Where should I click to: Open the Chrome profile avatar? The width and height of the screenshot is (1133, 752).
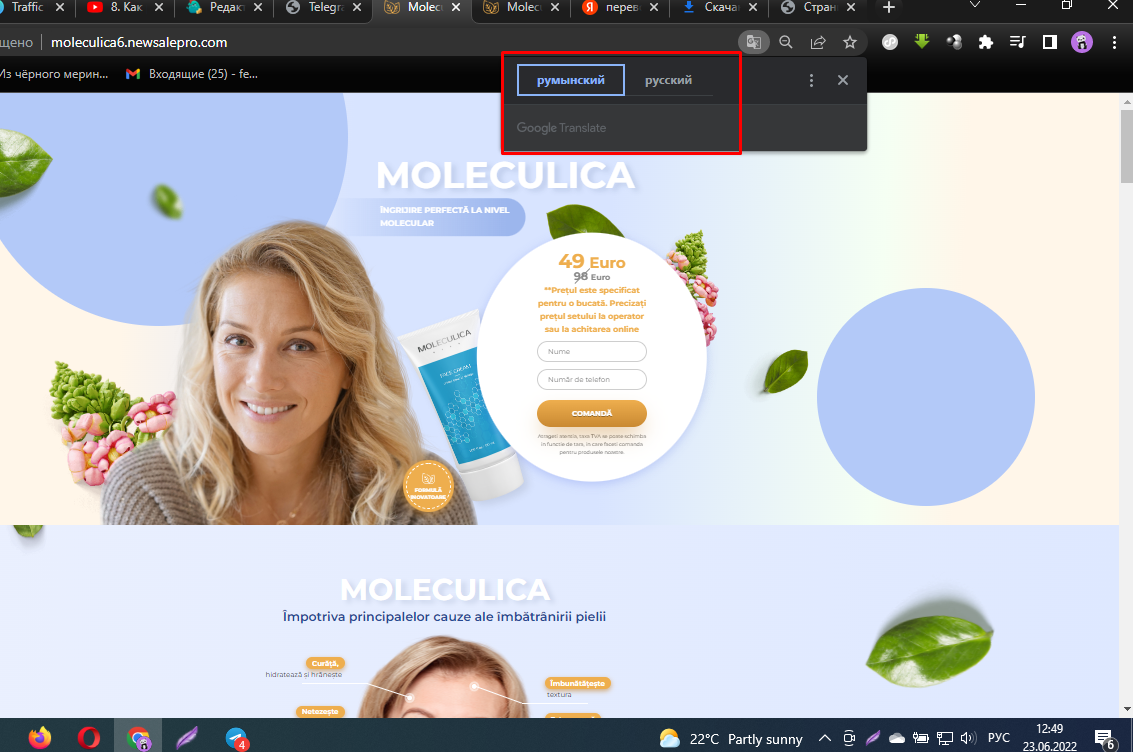click(1082, 42)
